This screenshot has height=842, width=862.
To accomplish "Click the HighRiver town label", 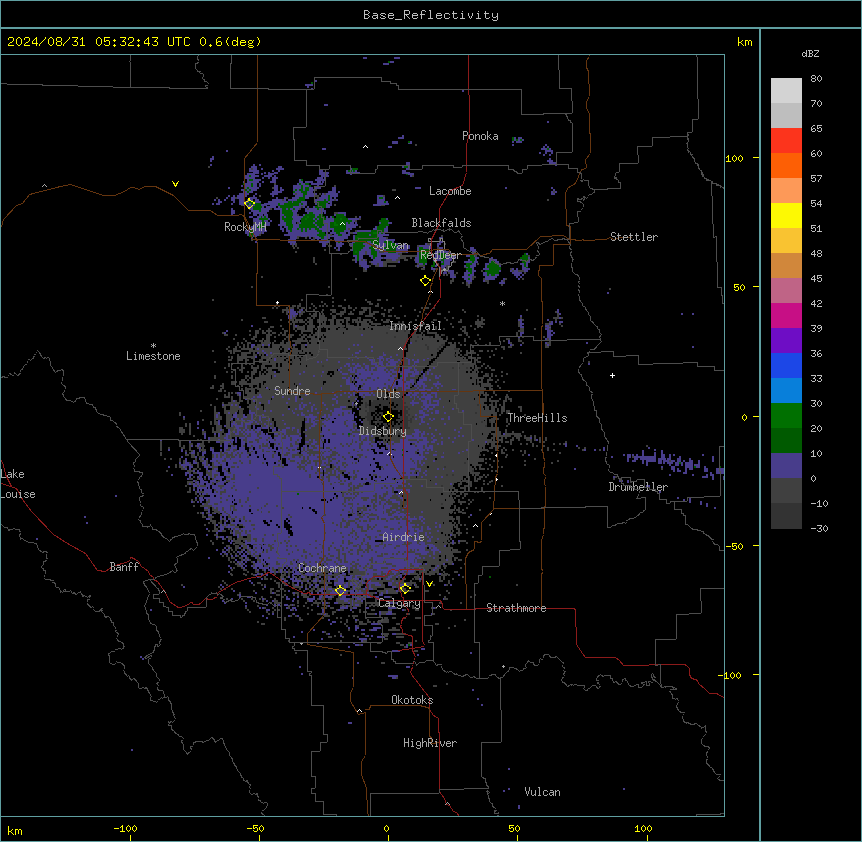I will tap(430, 743).
